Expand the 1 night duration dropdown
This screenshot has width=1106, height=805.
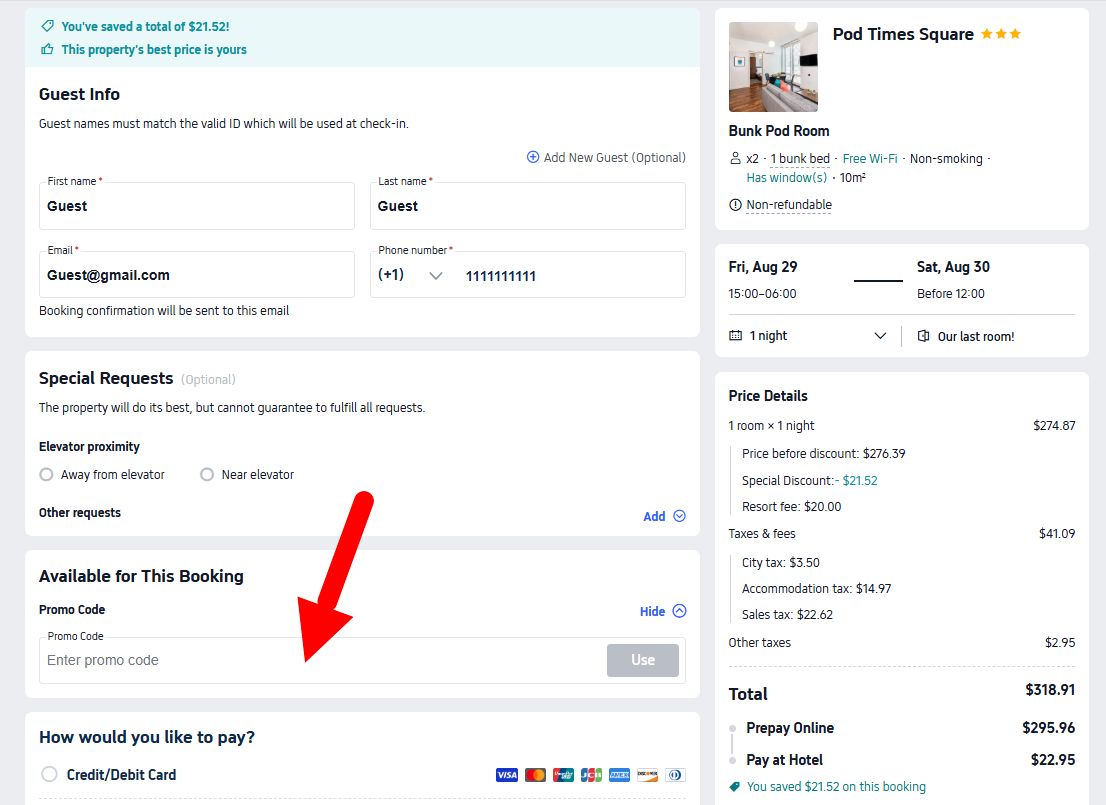pyautogui.click(x=880, y=336)
